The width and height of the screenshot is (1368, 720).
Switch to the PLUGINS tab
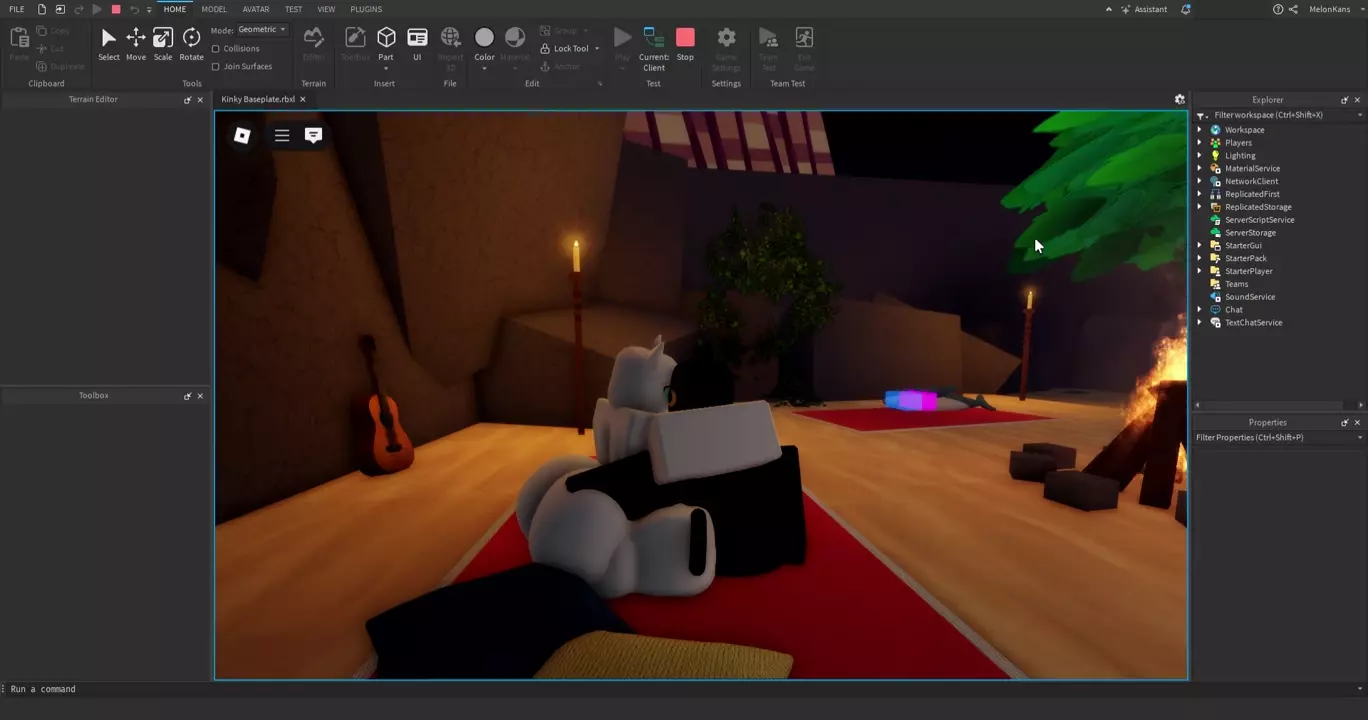(366, 9)
